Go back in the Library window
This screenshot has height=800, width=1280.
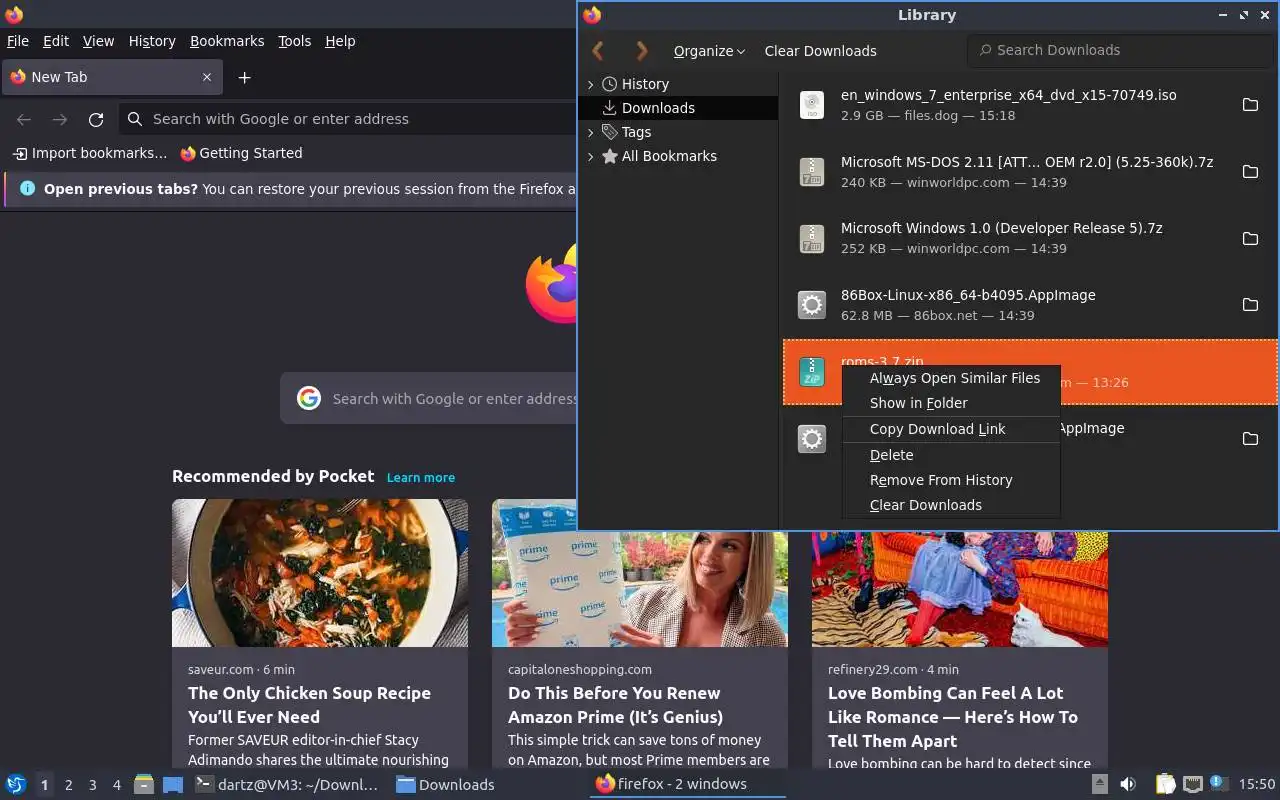click(x=598, y=51)
